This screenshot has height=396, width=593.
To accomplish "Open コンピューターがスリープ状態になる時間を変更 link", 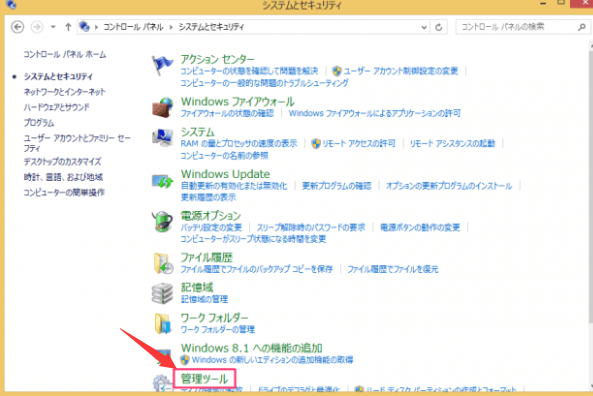I will click(x=253, y=239).
